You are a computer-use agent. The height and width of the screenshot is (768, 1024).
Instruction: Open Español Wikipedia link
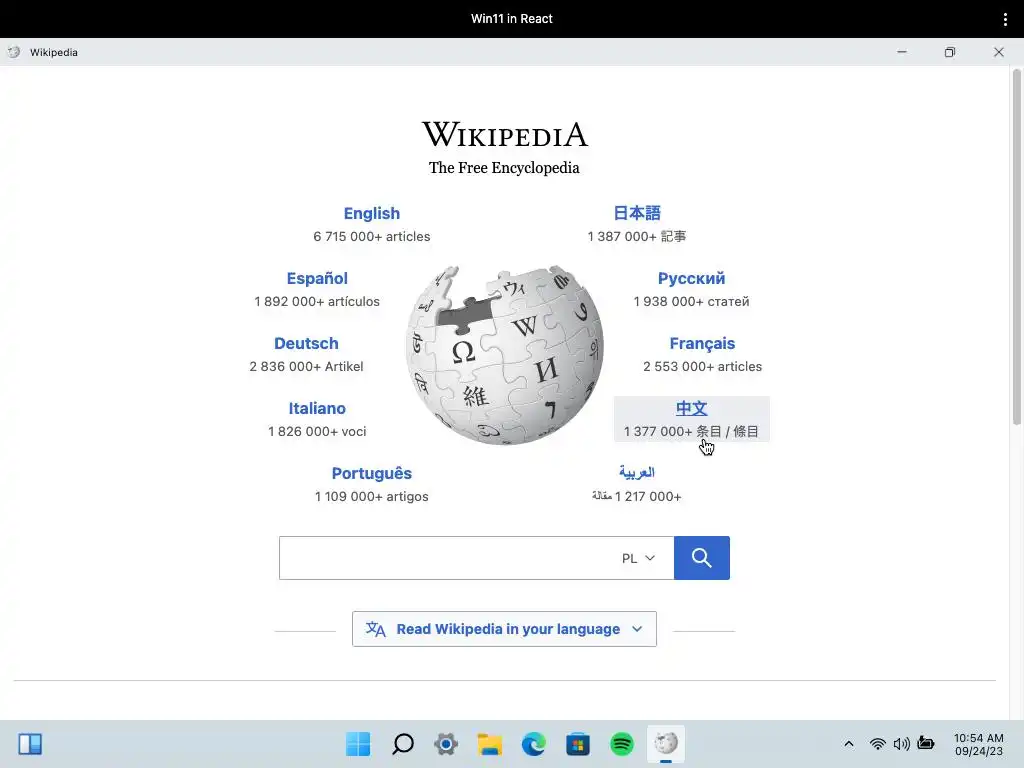point(317,278)
